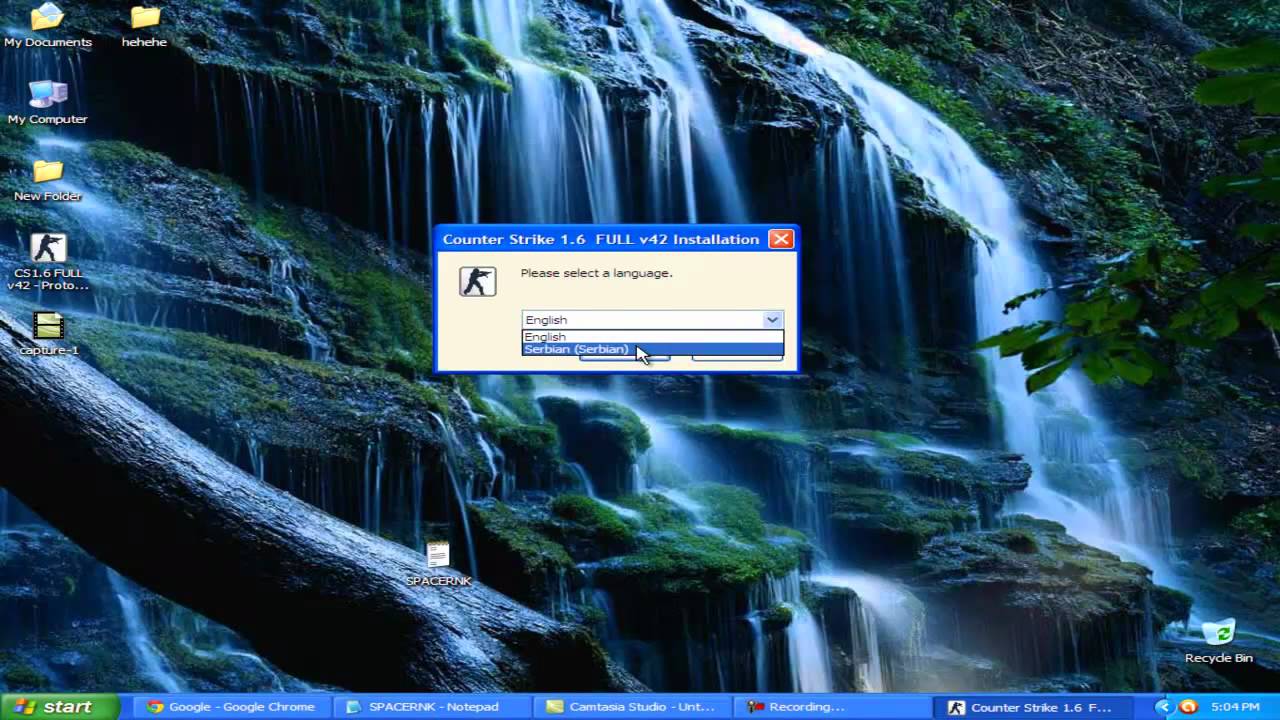The width and height of the screenshot is (1280, 720).
Task: Switch to Camtasia Studio in the taskbar
Action: point(631,706)
